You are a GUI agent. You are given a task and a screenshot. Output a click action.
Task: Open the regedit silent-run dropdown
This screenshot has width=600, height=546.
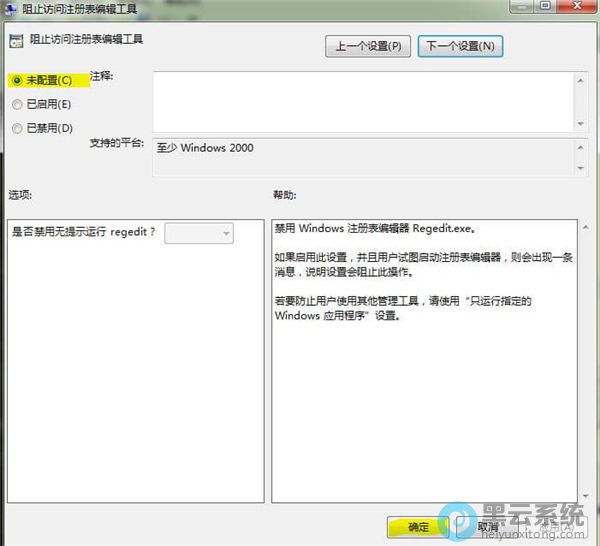tap(198, 233)
